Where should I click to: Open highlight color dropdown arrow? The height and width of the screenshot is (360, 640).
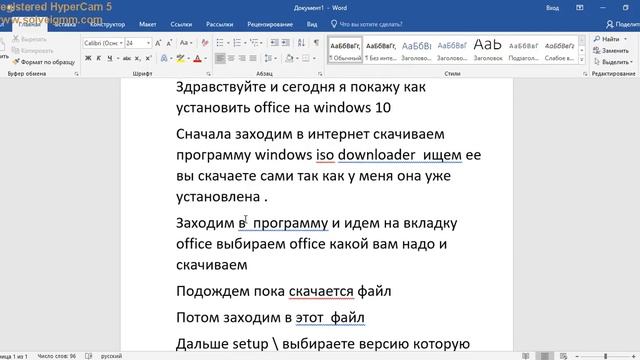pos(188,58)
